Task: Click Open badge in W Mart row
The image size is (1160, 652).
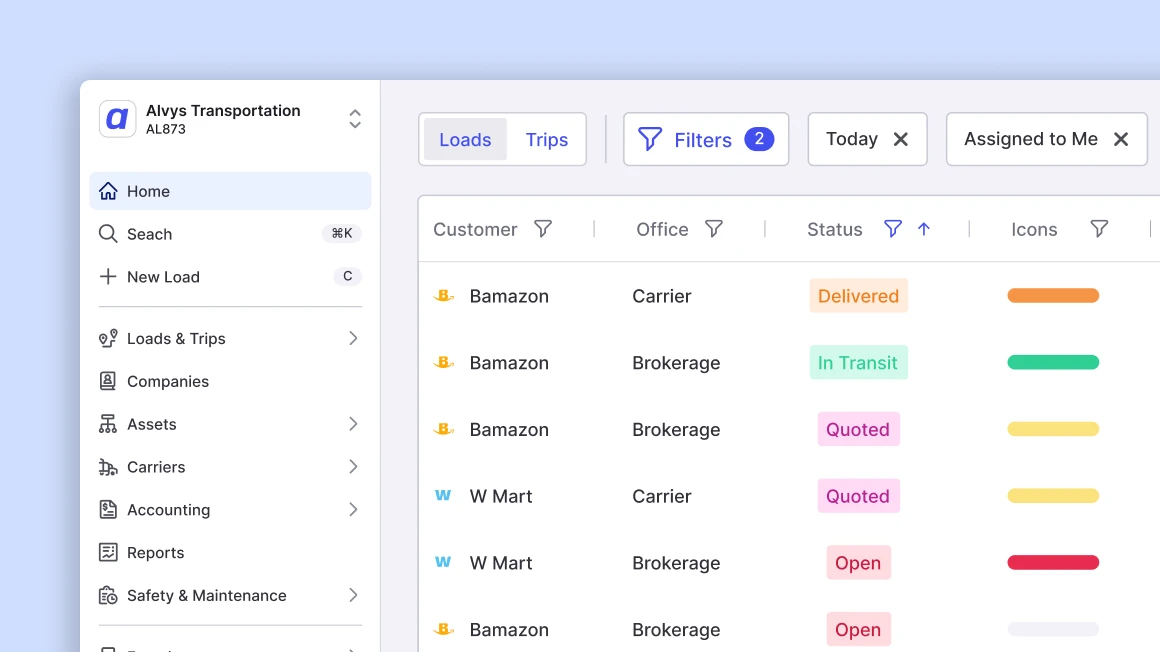Action: [858, 562]
